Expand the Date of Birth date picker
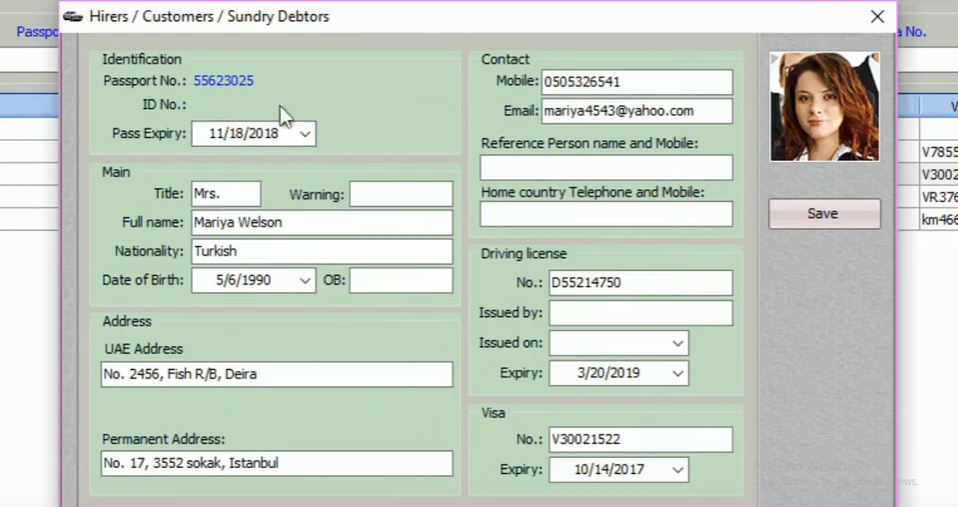This screenshot has width=958, height=507. pyautogui.click(x=306, y=281)
